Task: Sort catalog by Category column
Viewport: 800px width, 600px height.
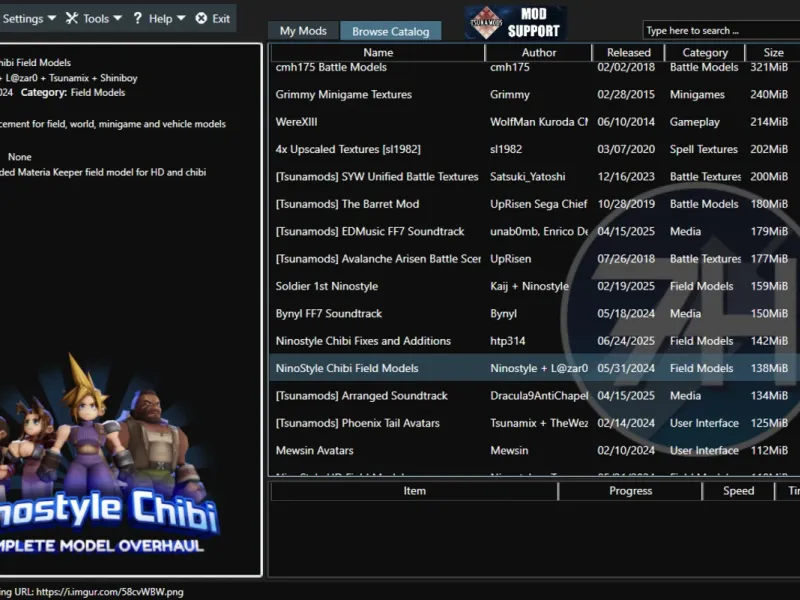Action: point(705,53)
